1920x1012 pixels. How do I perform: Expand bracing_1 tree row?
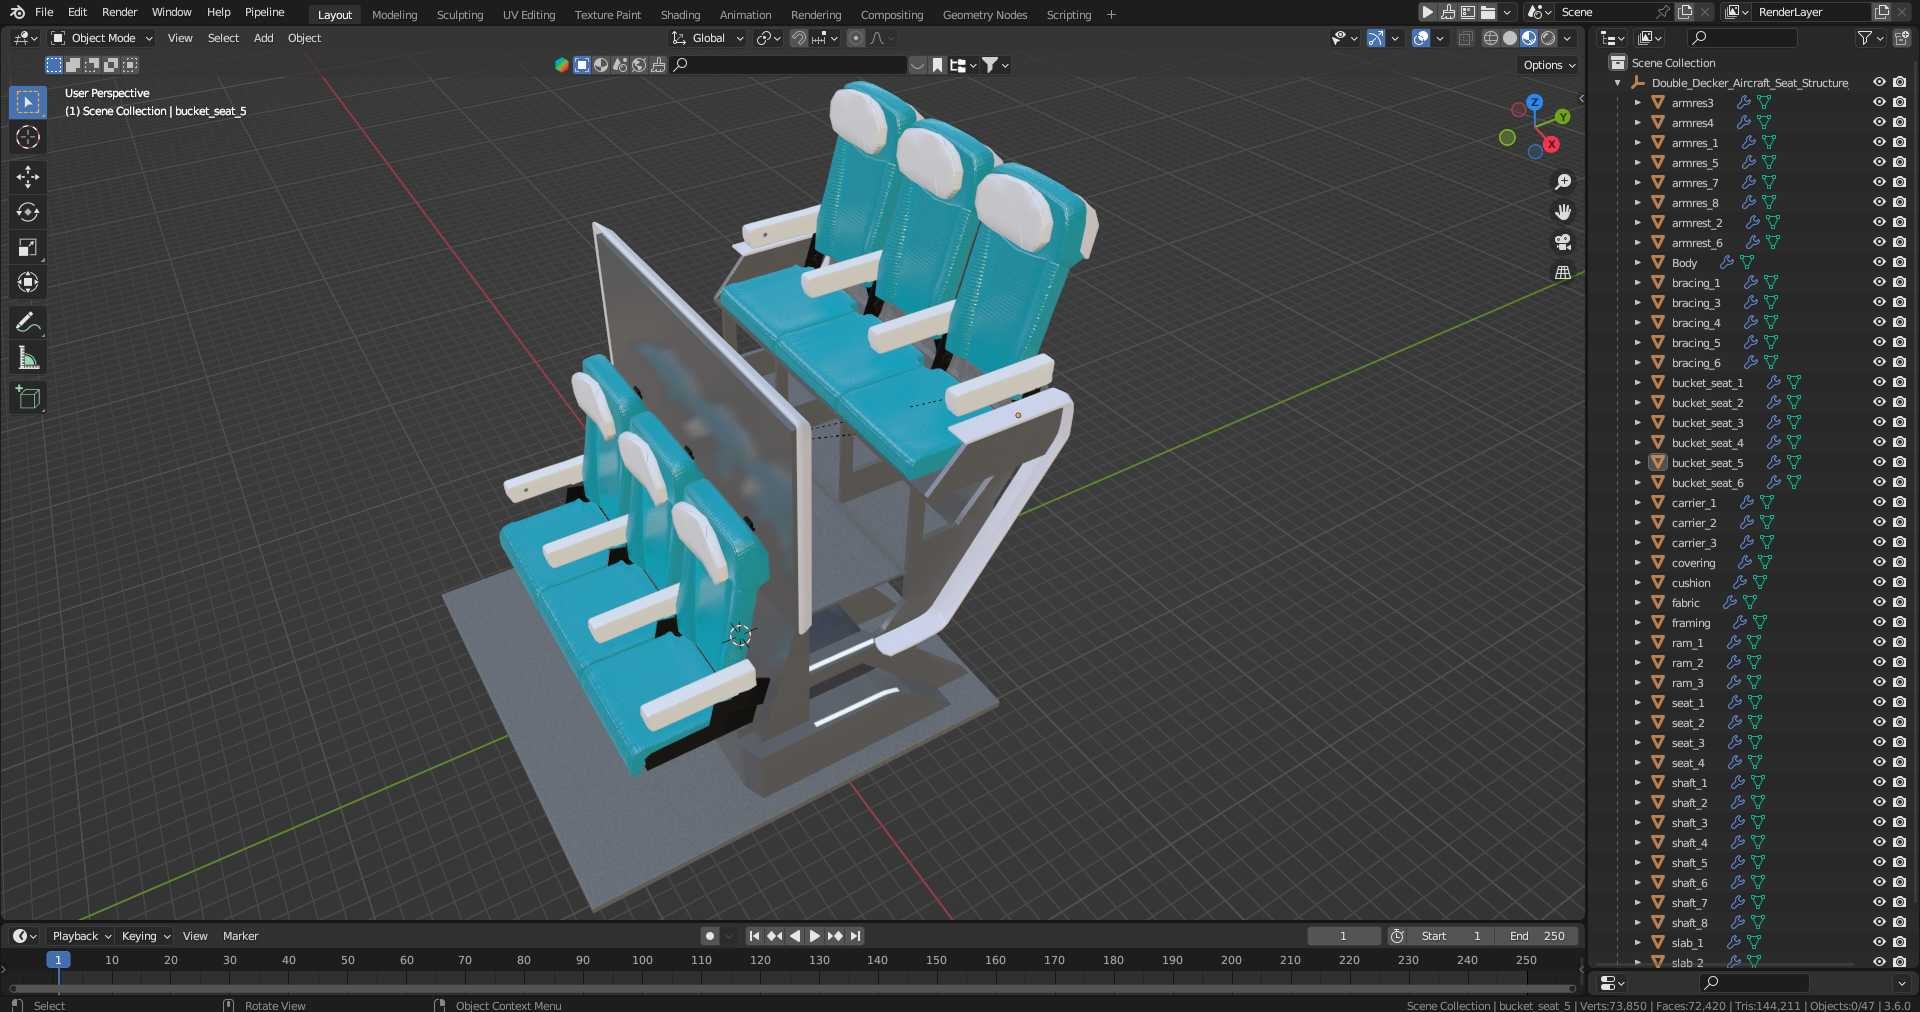coord(1637,282)
